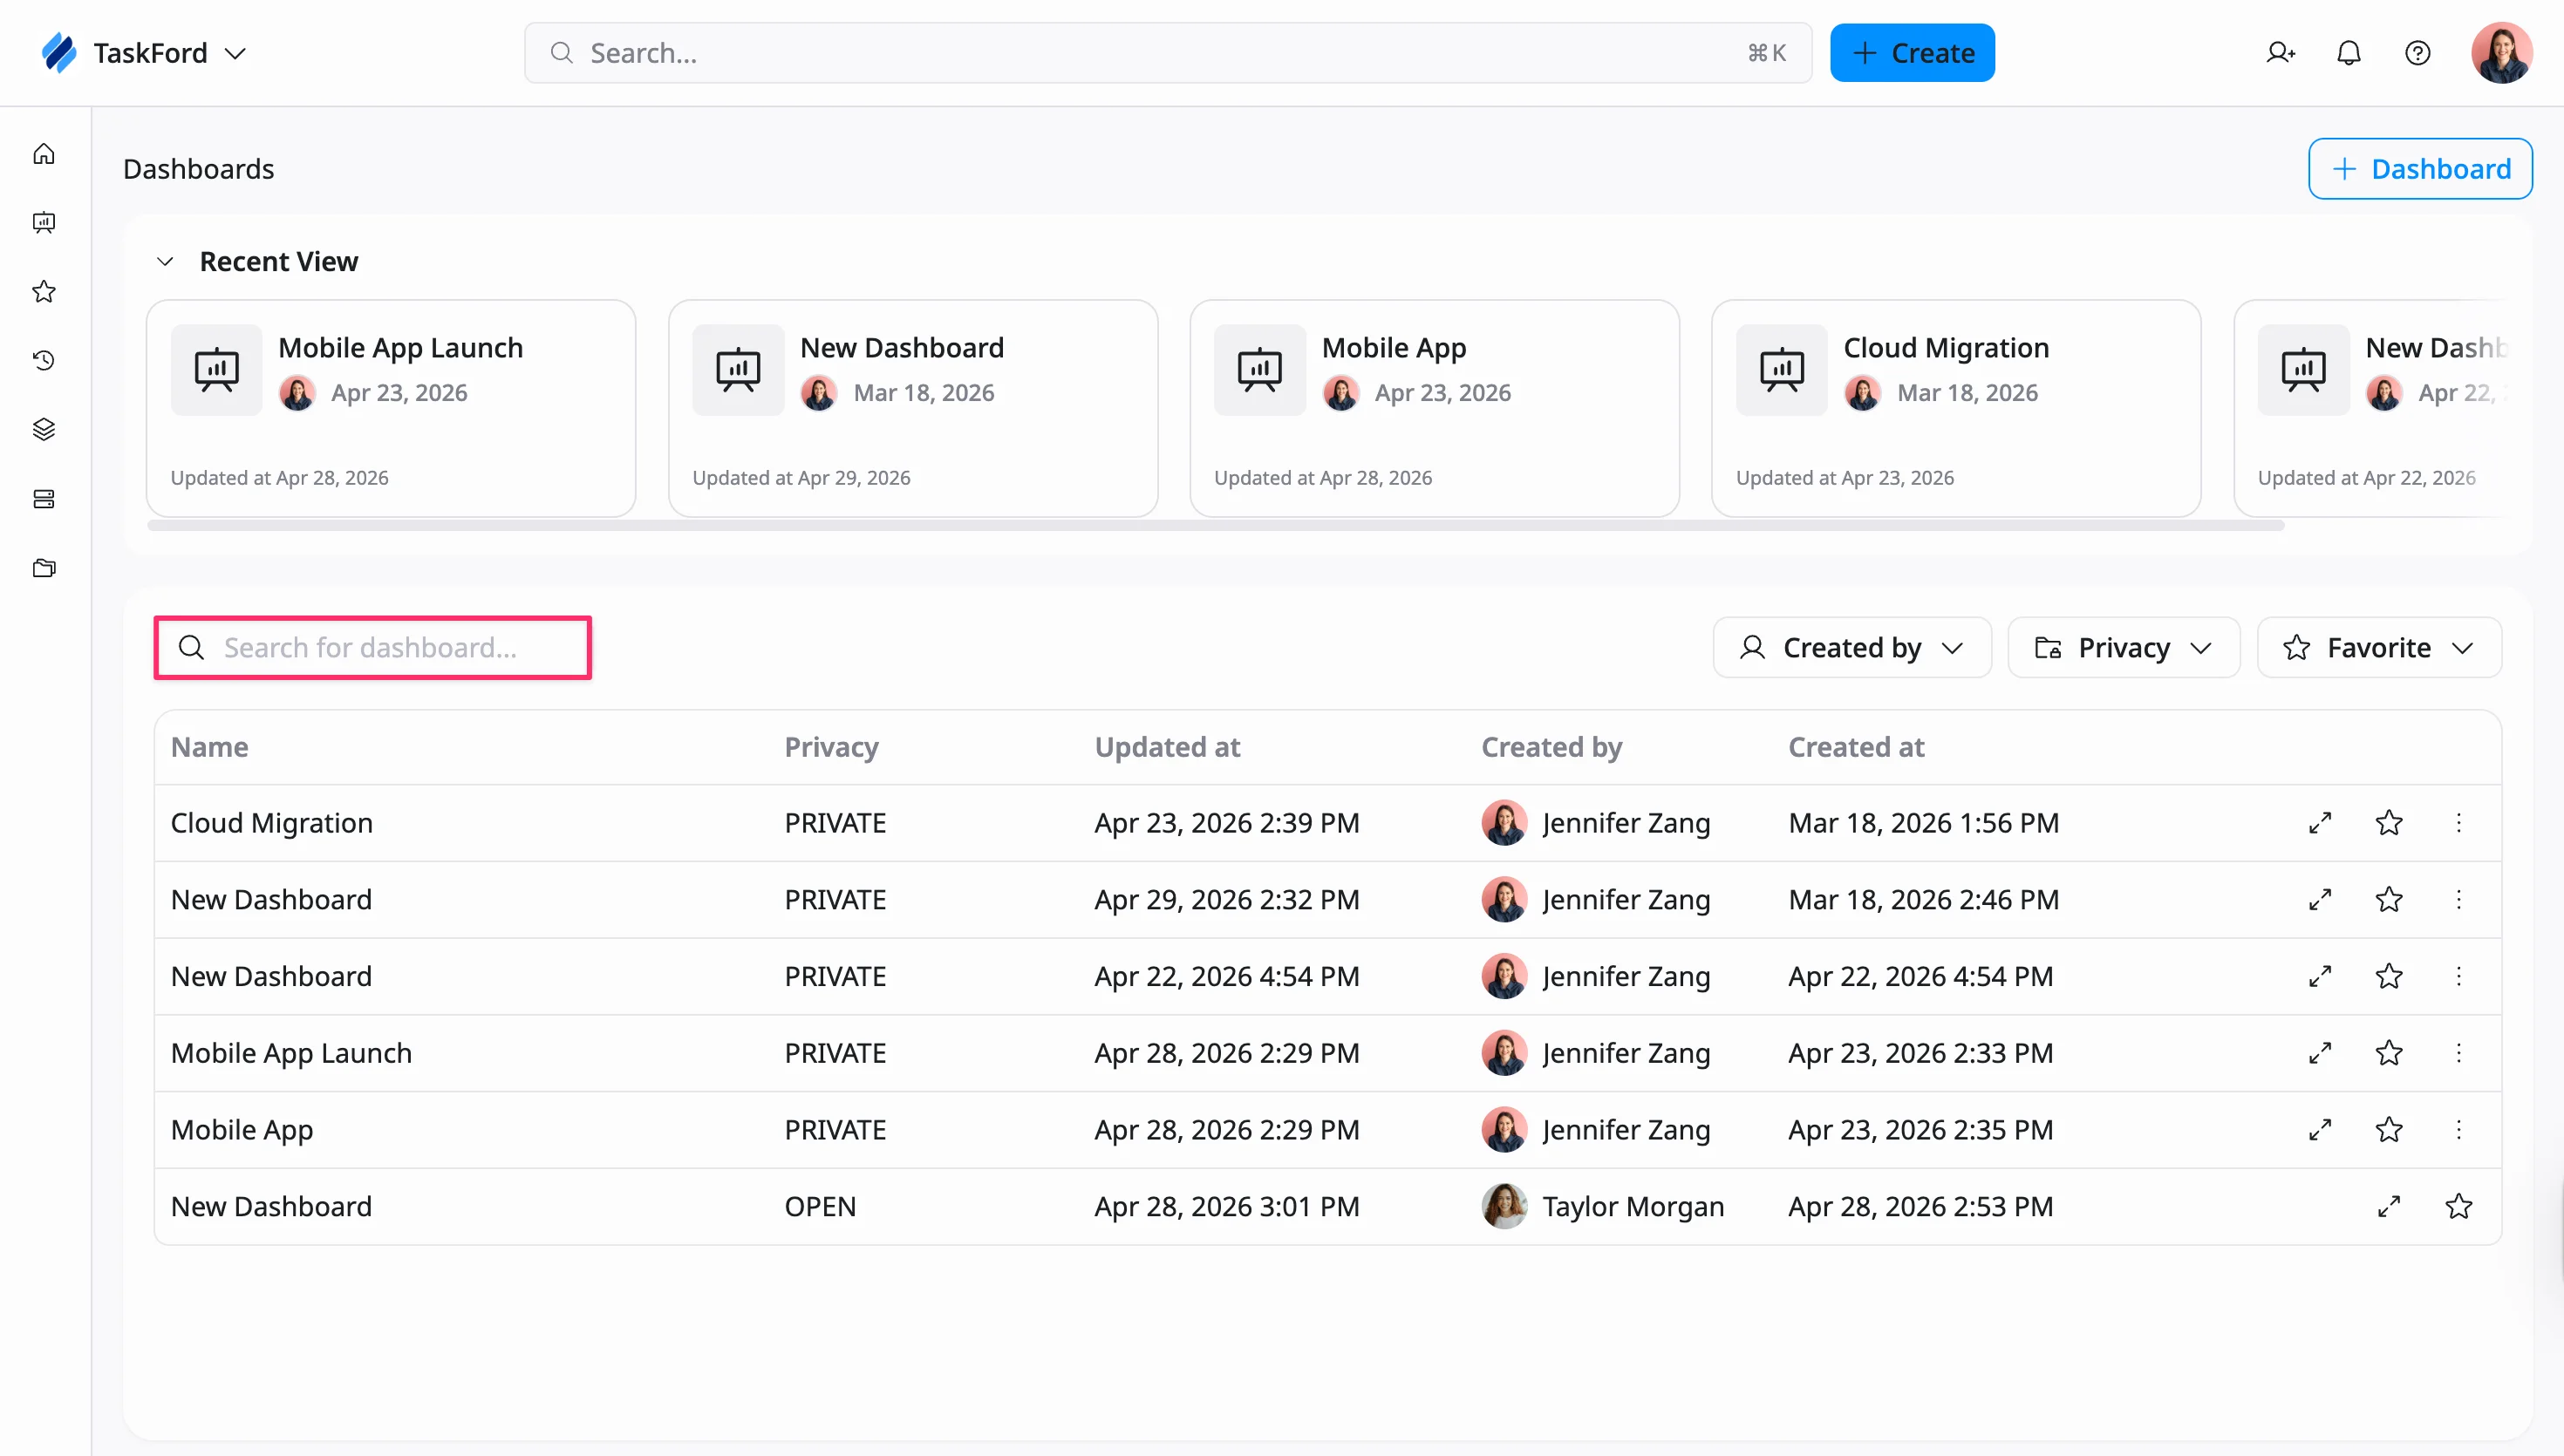Open Cloud Migration in the table
Screen dimensions: 2564x1456
pos(271,823)
